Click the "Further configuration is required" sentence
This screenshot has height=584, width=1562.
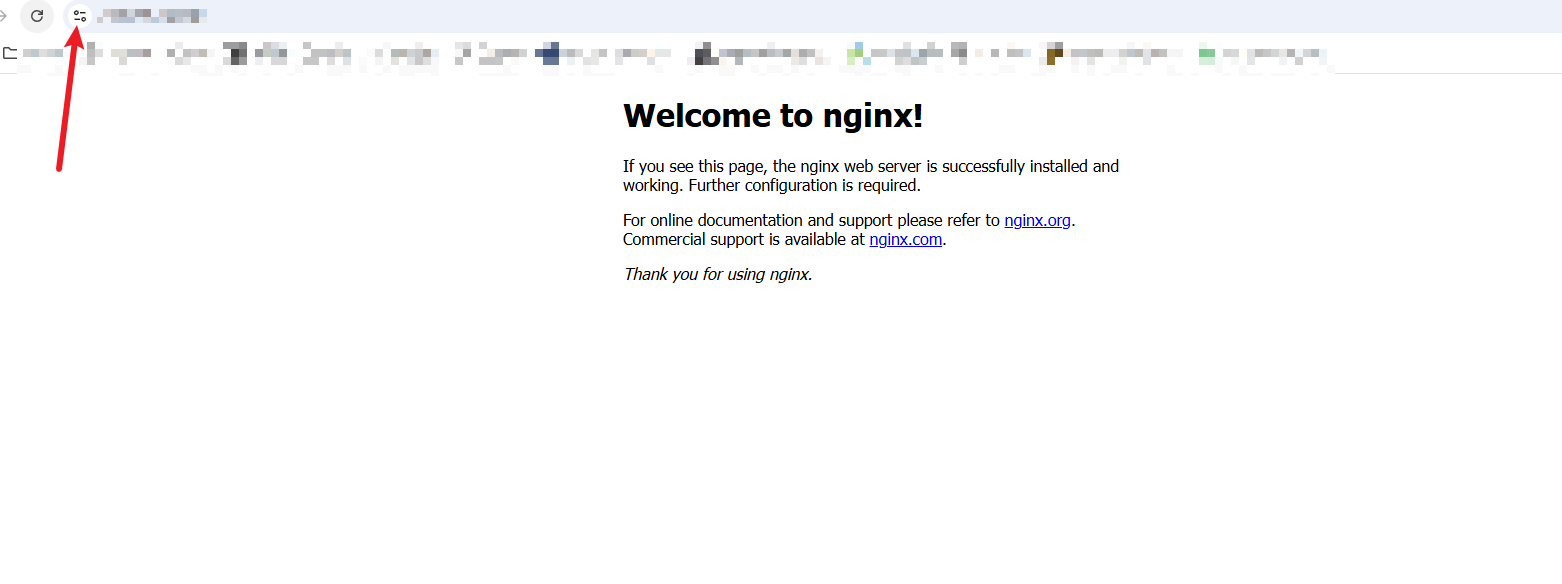(804, 186)
